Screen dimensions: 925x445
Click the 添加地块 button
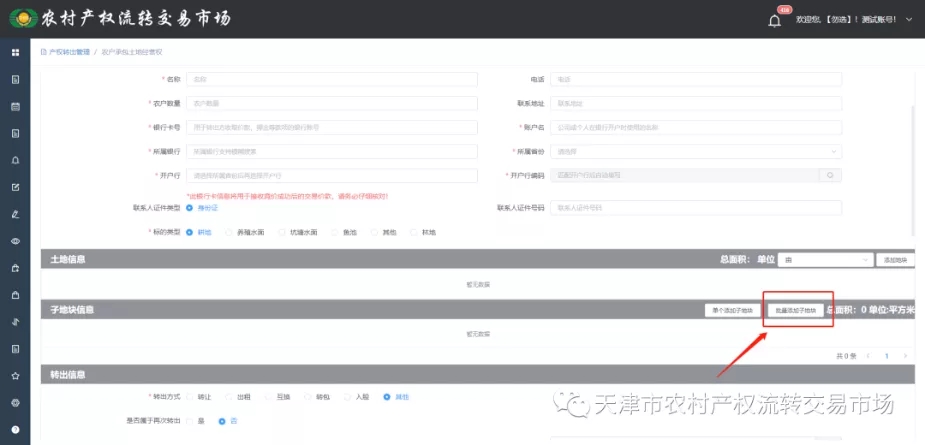point(895,260)
